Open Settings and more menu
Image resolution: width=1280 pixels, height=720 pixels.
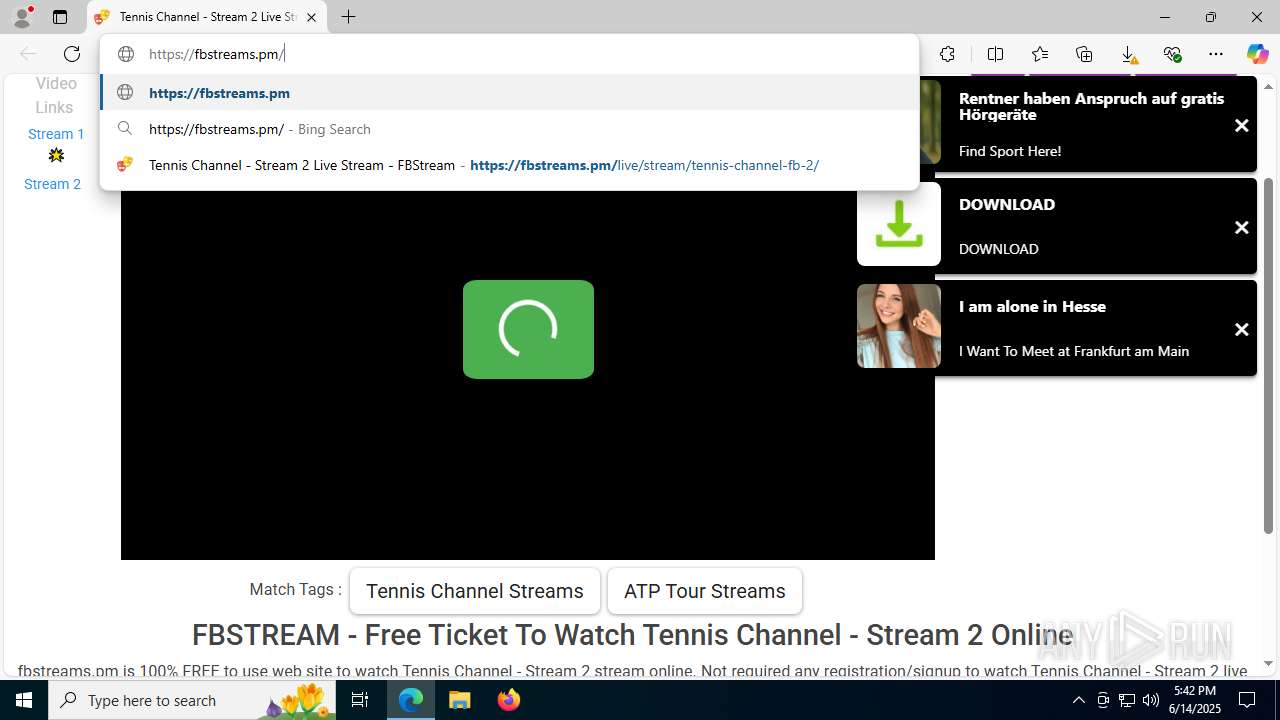[1216, 54]
